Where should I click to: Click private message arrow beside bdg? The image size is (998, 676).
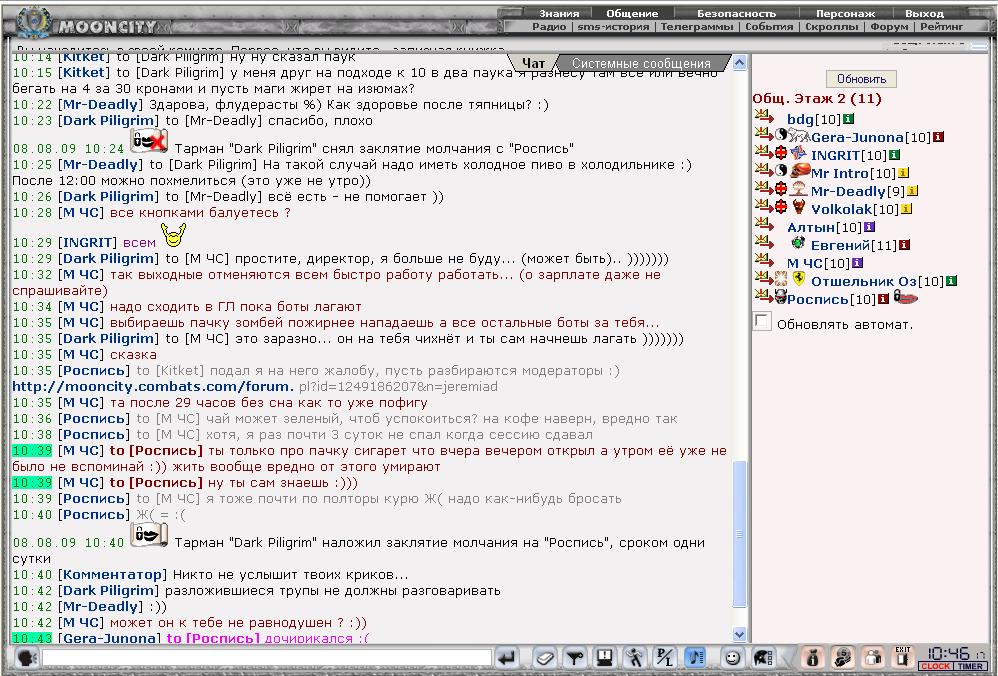pyautogui.click(x=764, y=116)
